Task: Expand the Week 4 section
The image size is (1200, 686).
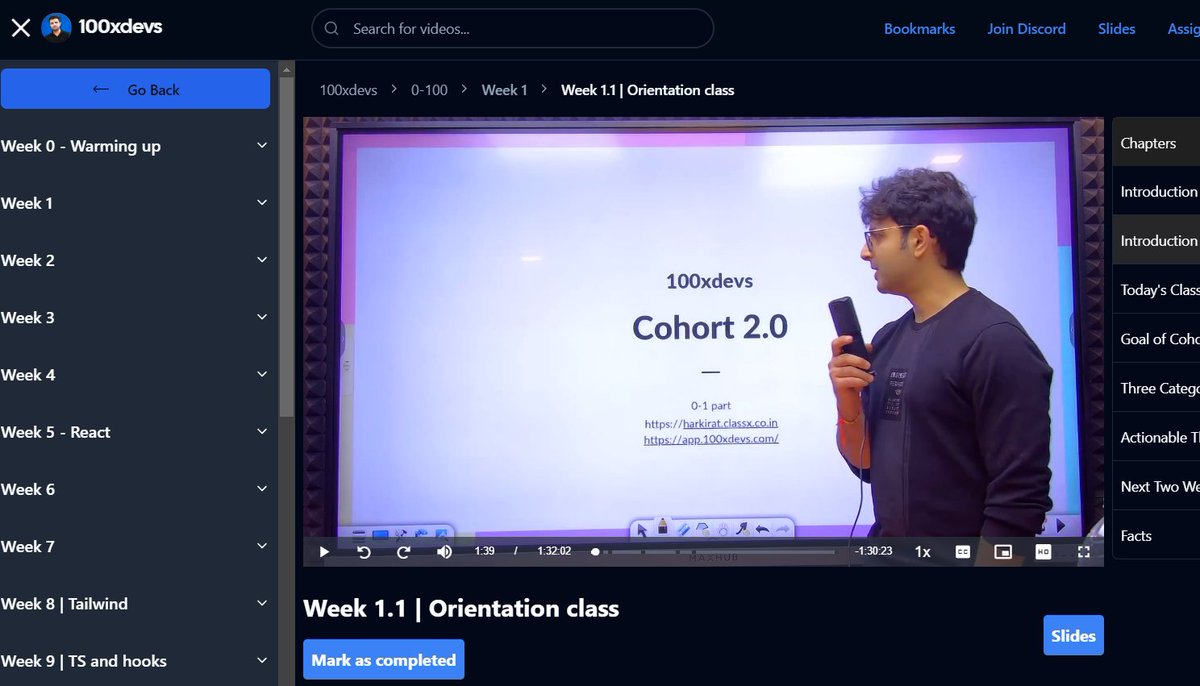Action: click(135, 375)
